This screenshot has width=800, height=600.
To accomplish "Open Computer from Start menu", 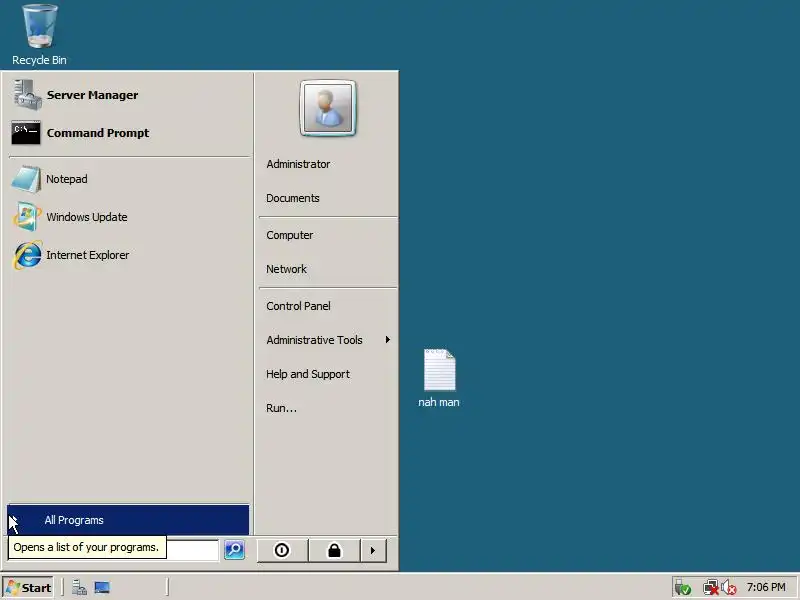I will coord(290,235).
